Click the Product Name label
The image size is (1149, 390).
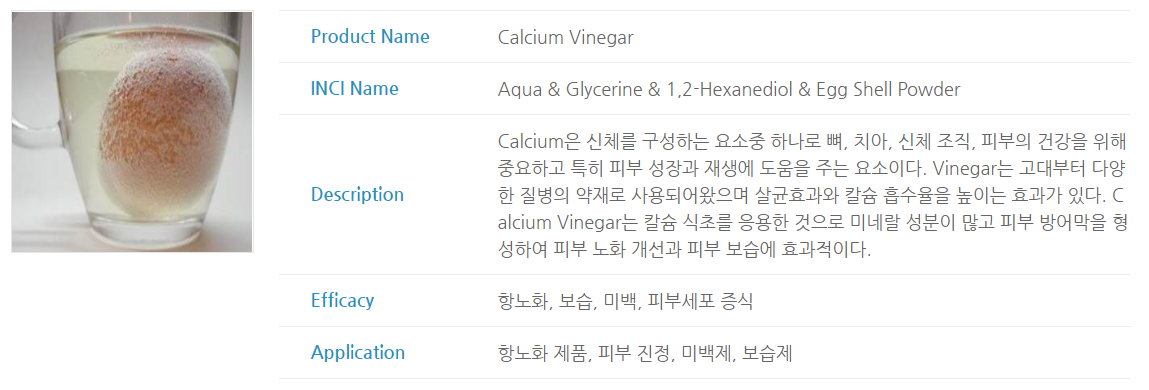[370, 37]
